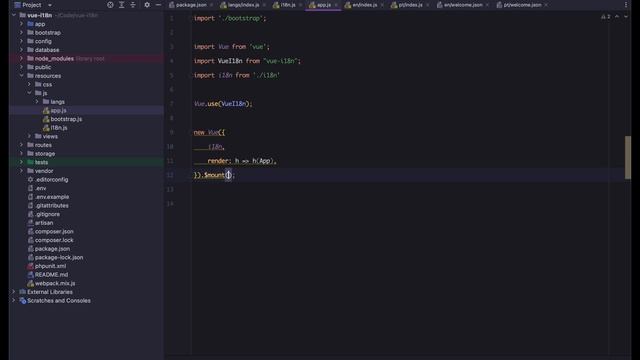Switch to the i18n.js tab
640x360 pixels.
coord(288,5)
